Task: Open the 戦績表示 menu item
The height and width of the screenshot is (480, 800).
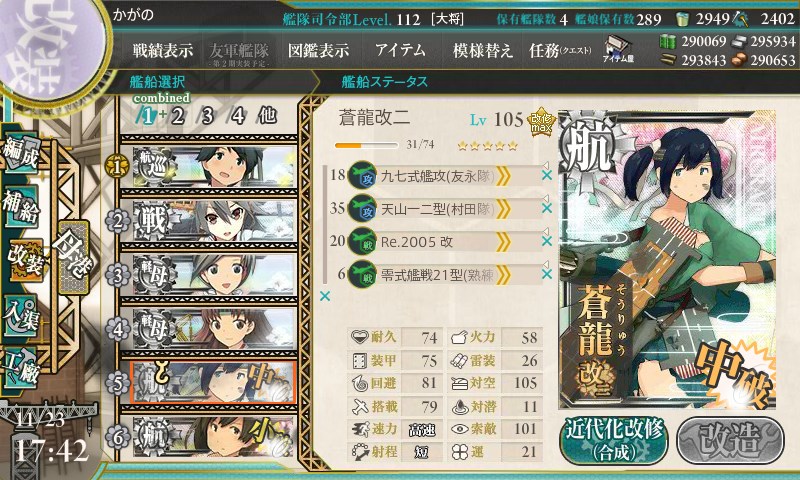Action: 162,50
